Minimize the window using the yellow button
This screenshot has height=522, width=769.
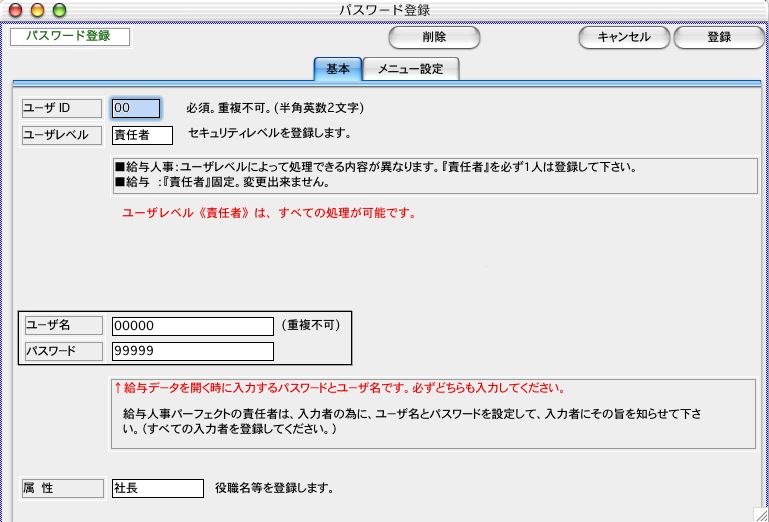(37, 9)
